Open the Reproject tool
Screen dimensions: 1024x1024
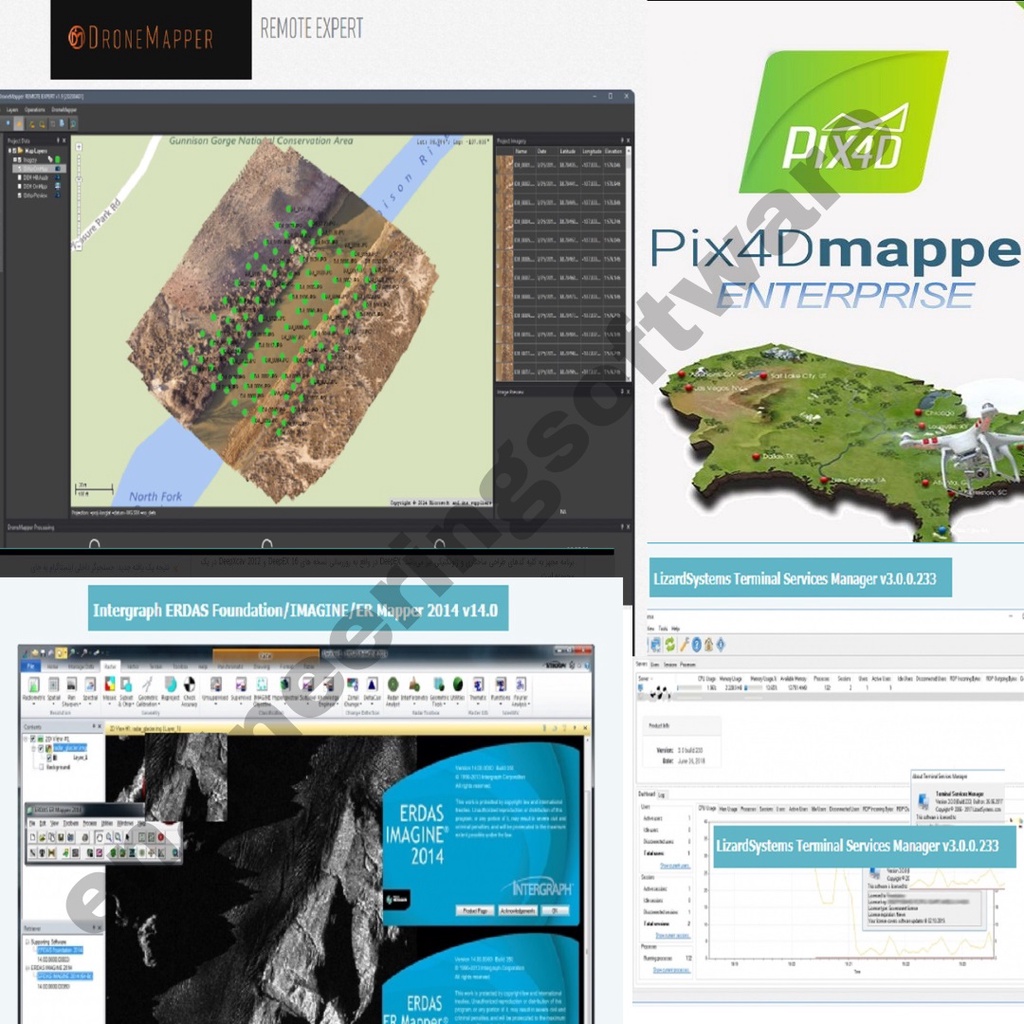click(x=170, y=689)
